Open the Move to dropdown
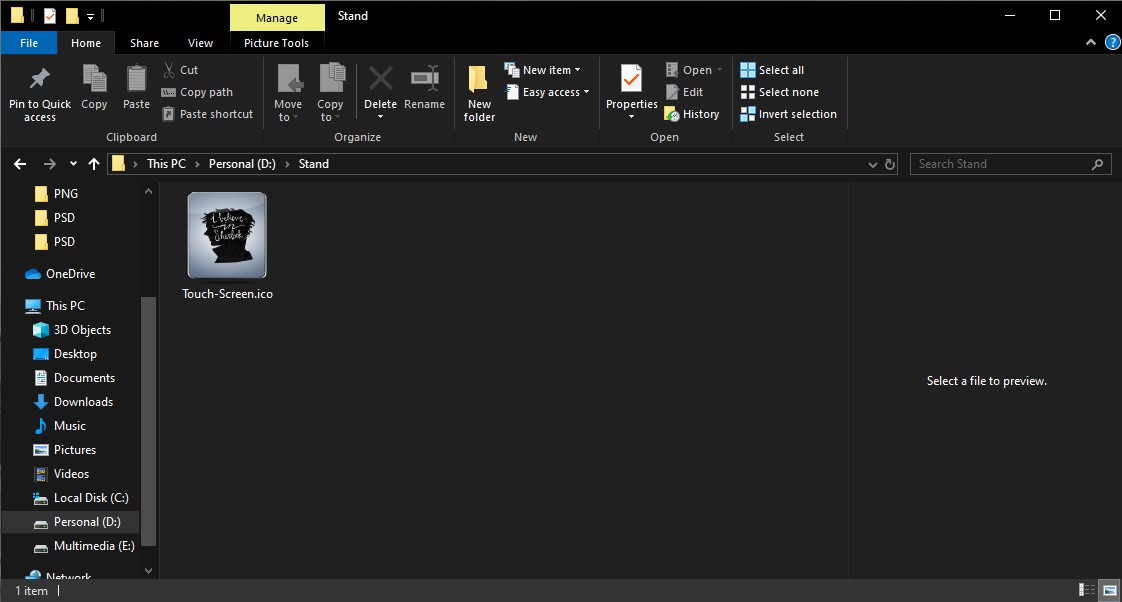This screenshot has width=1122, height=602. click(x=288, y=90)
